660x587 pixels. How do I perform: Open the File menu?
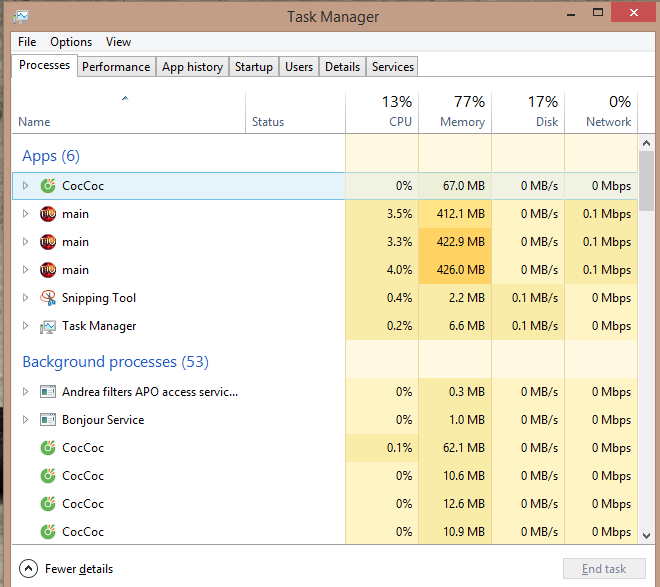click(x=27, y=42)
